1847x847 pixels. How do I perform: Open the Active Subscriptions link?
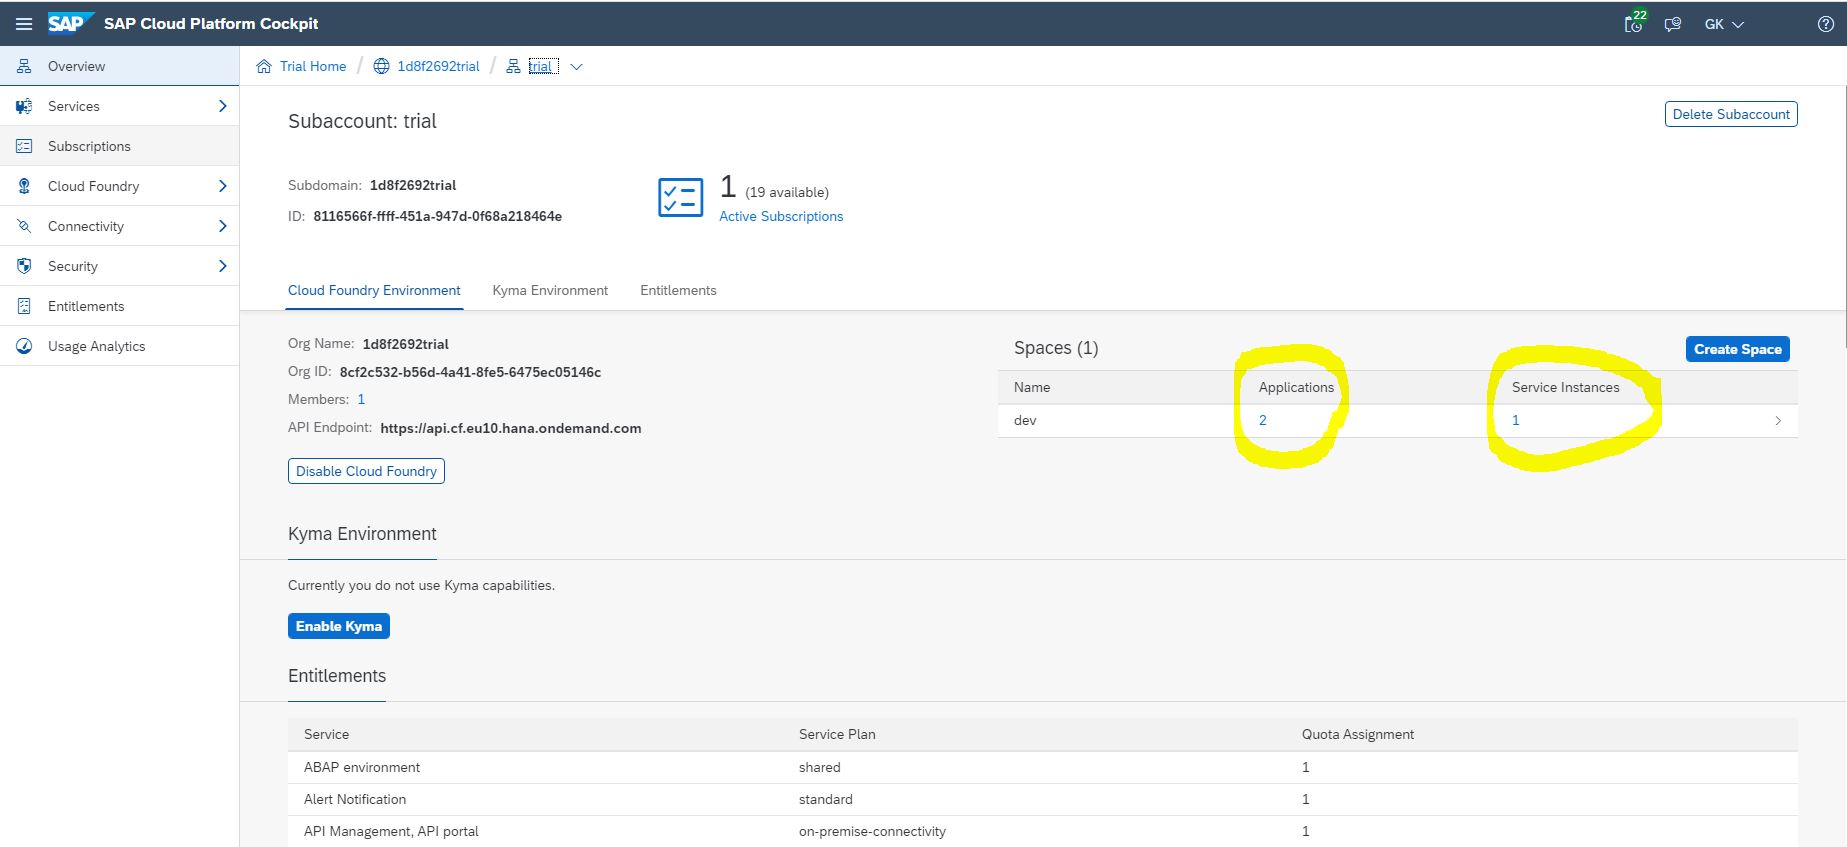coord(781,216)
